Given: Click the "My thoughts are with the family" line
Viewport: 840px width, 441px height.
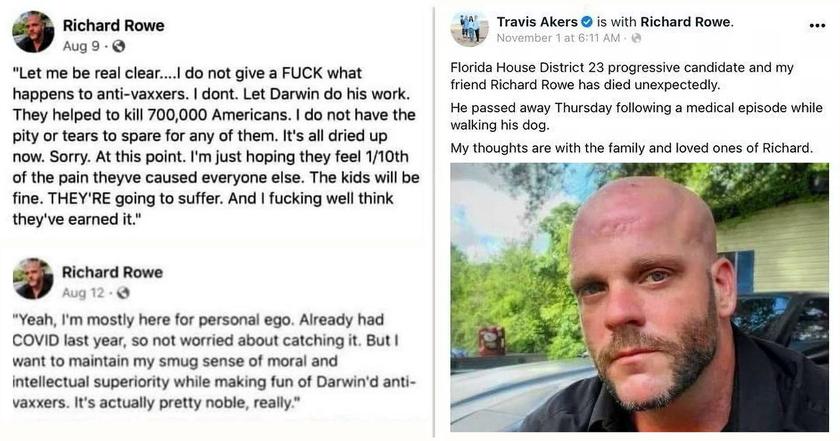Looking at the screenshot, I should point(631,149).
